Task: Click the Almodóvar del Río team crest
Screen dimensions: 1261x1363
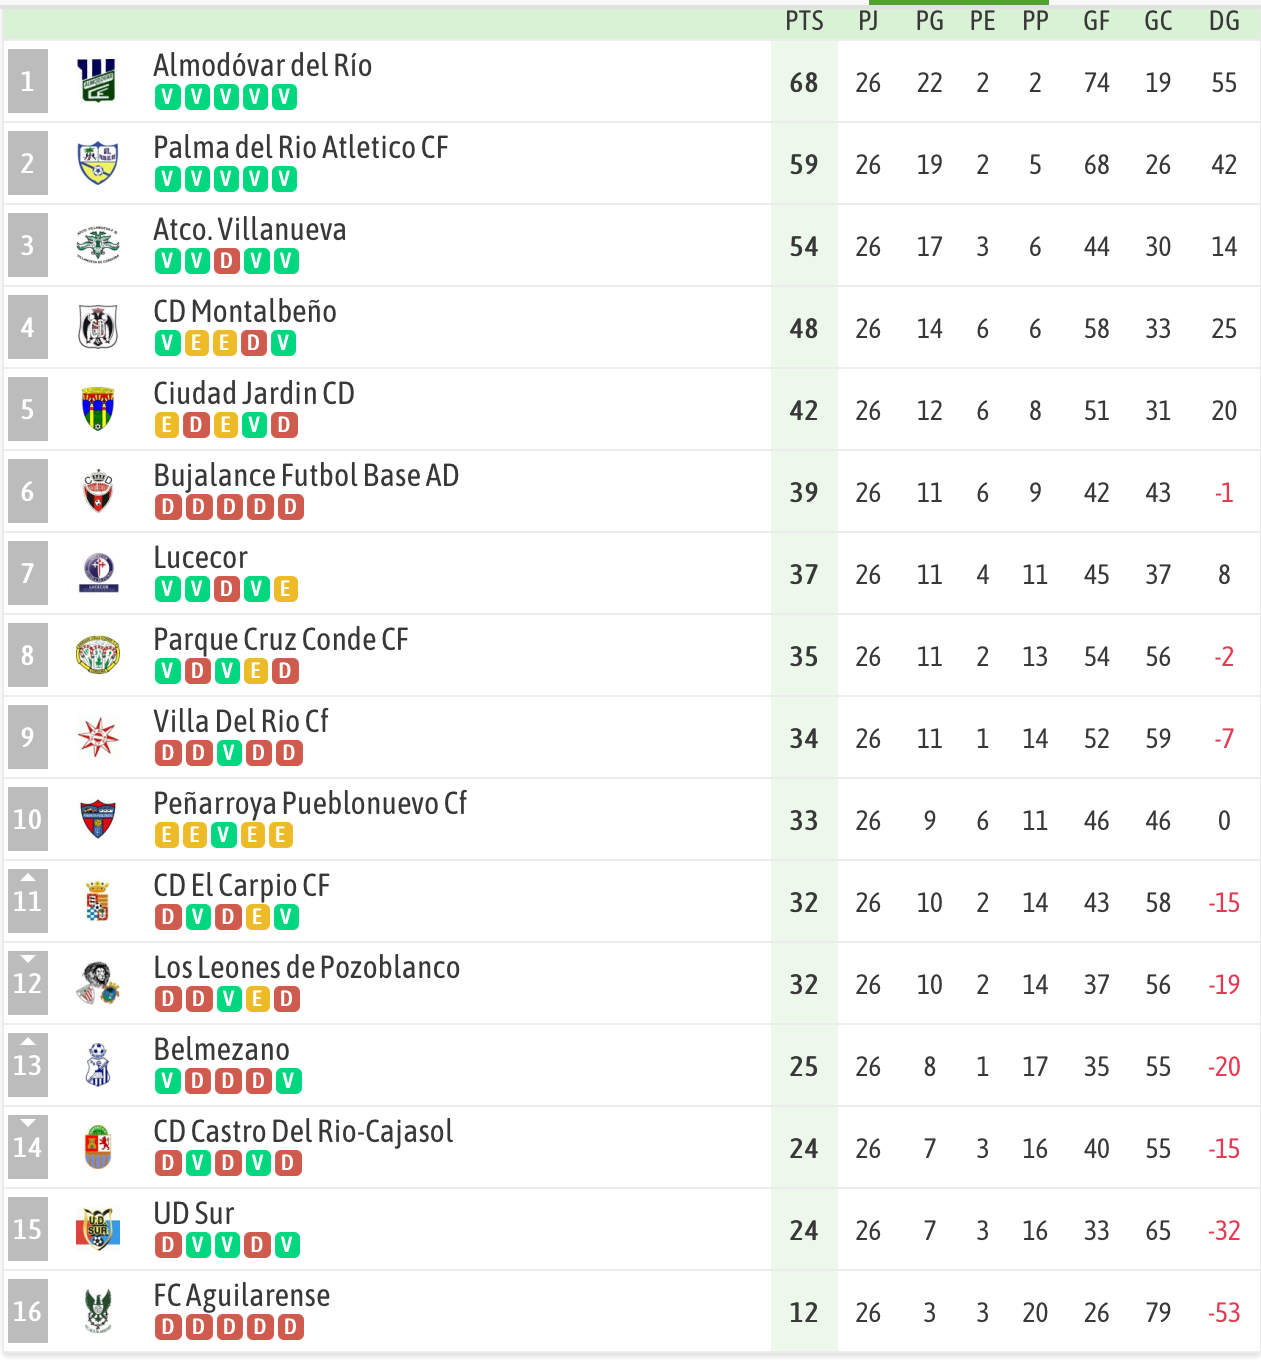Action: (x=98, y=81)
